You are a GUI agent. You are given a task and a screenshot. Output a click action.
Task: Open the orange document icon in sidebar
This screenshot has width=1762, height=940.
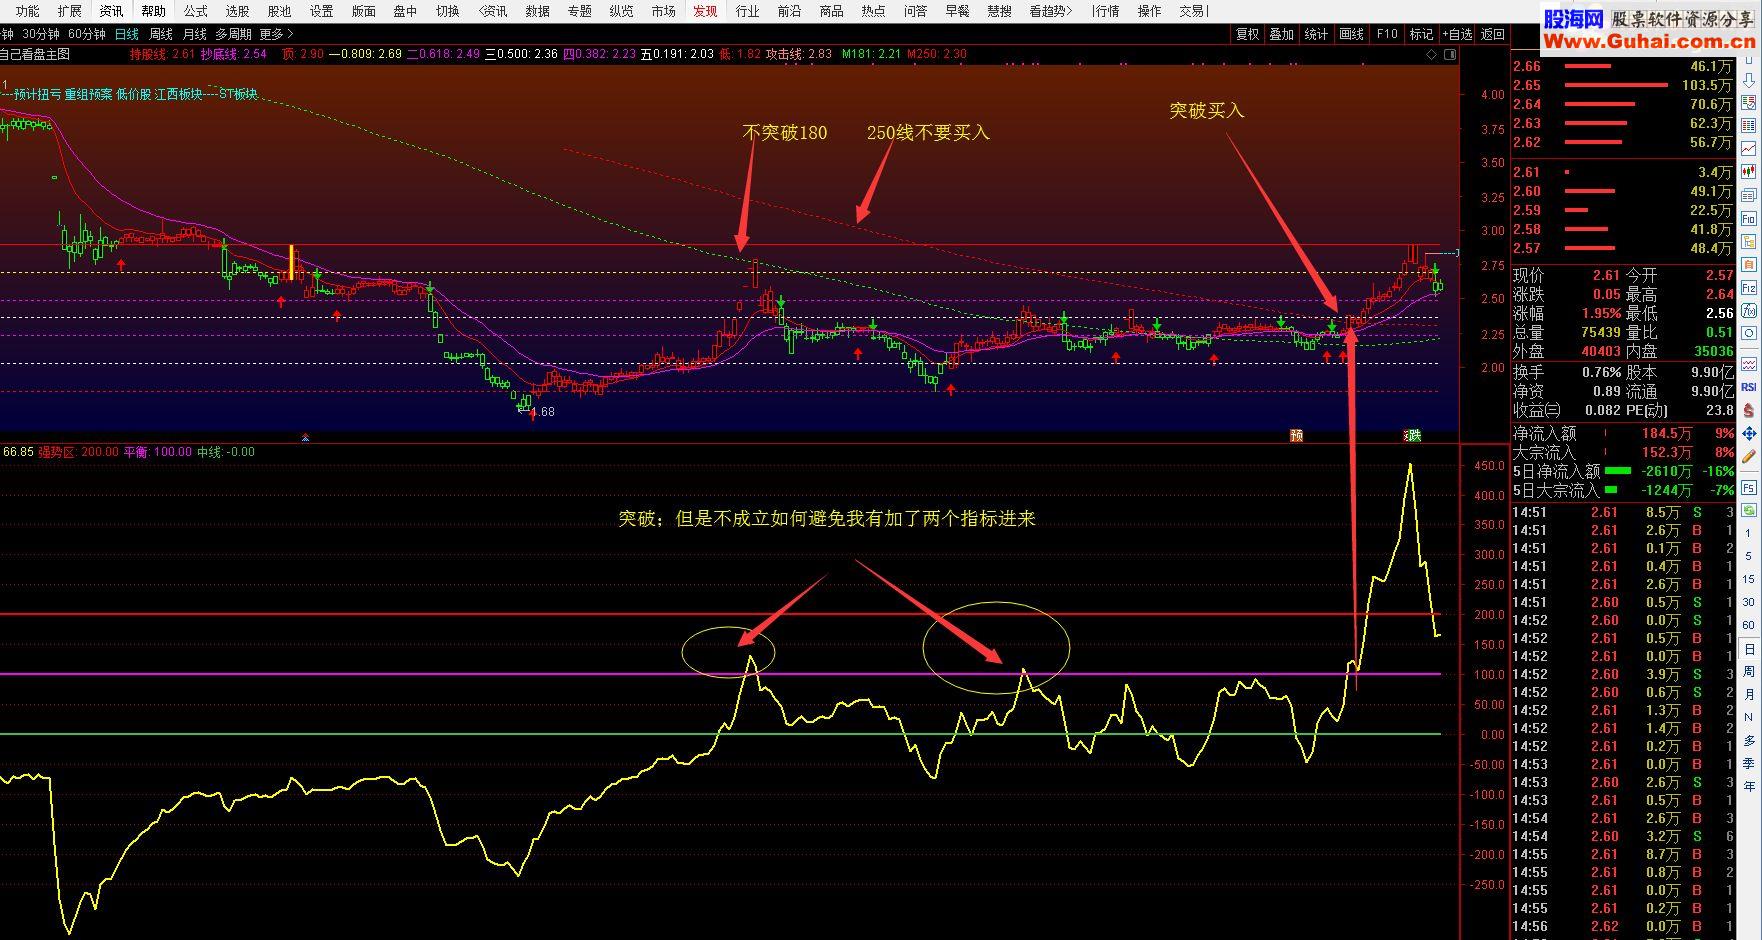tap(1749, 263)
